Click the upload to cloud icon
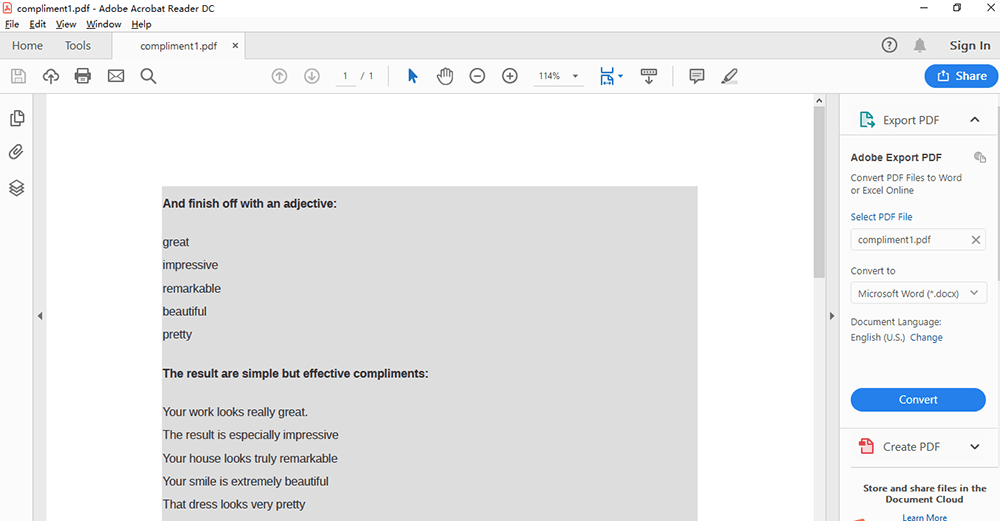 pos(51,76)
